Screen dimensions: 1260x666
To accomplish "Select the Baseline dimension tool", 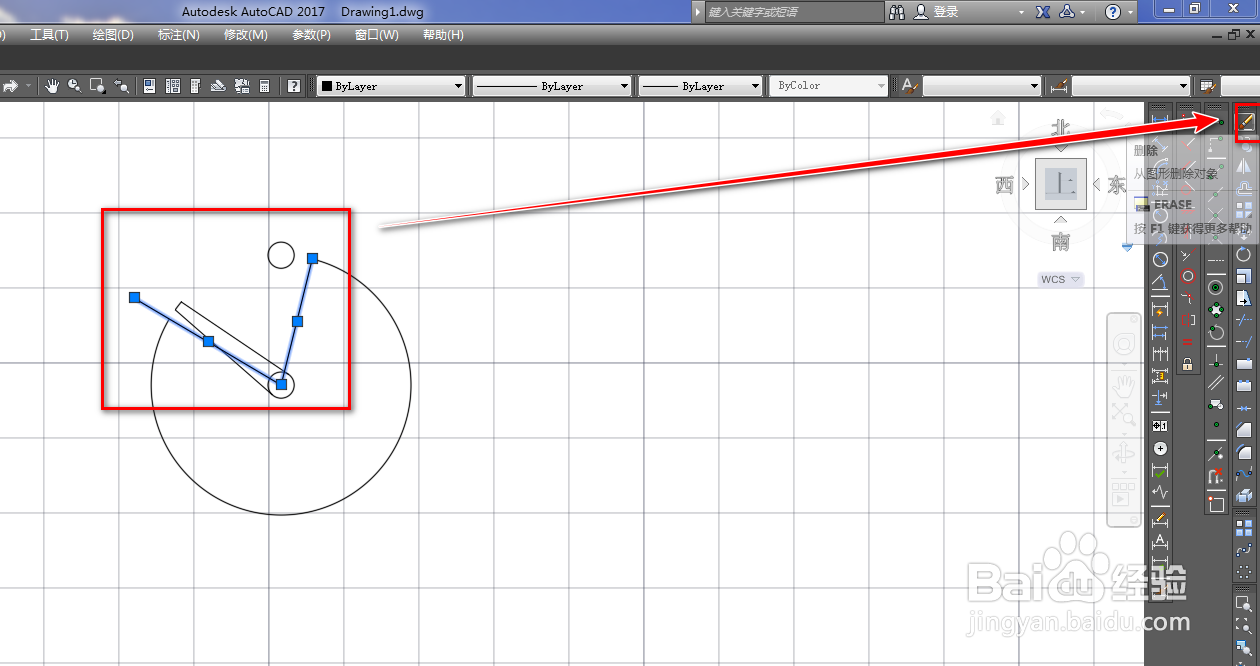I will (1160, 331).
